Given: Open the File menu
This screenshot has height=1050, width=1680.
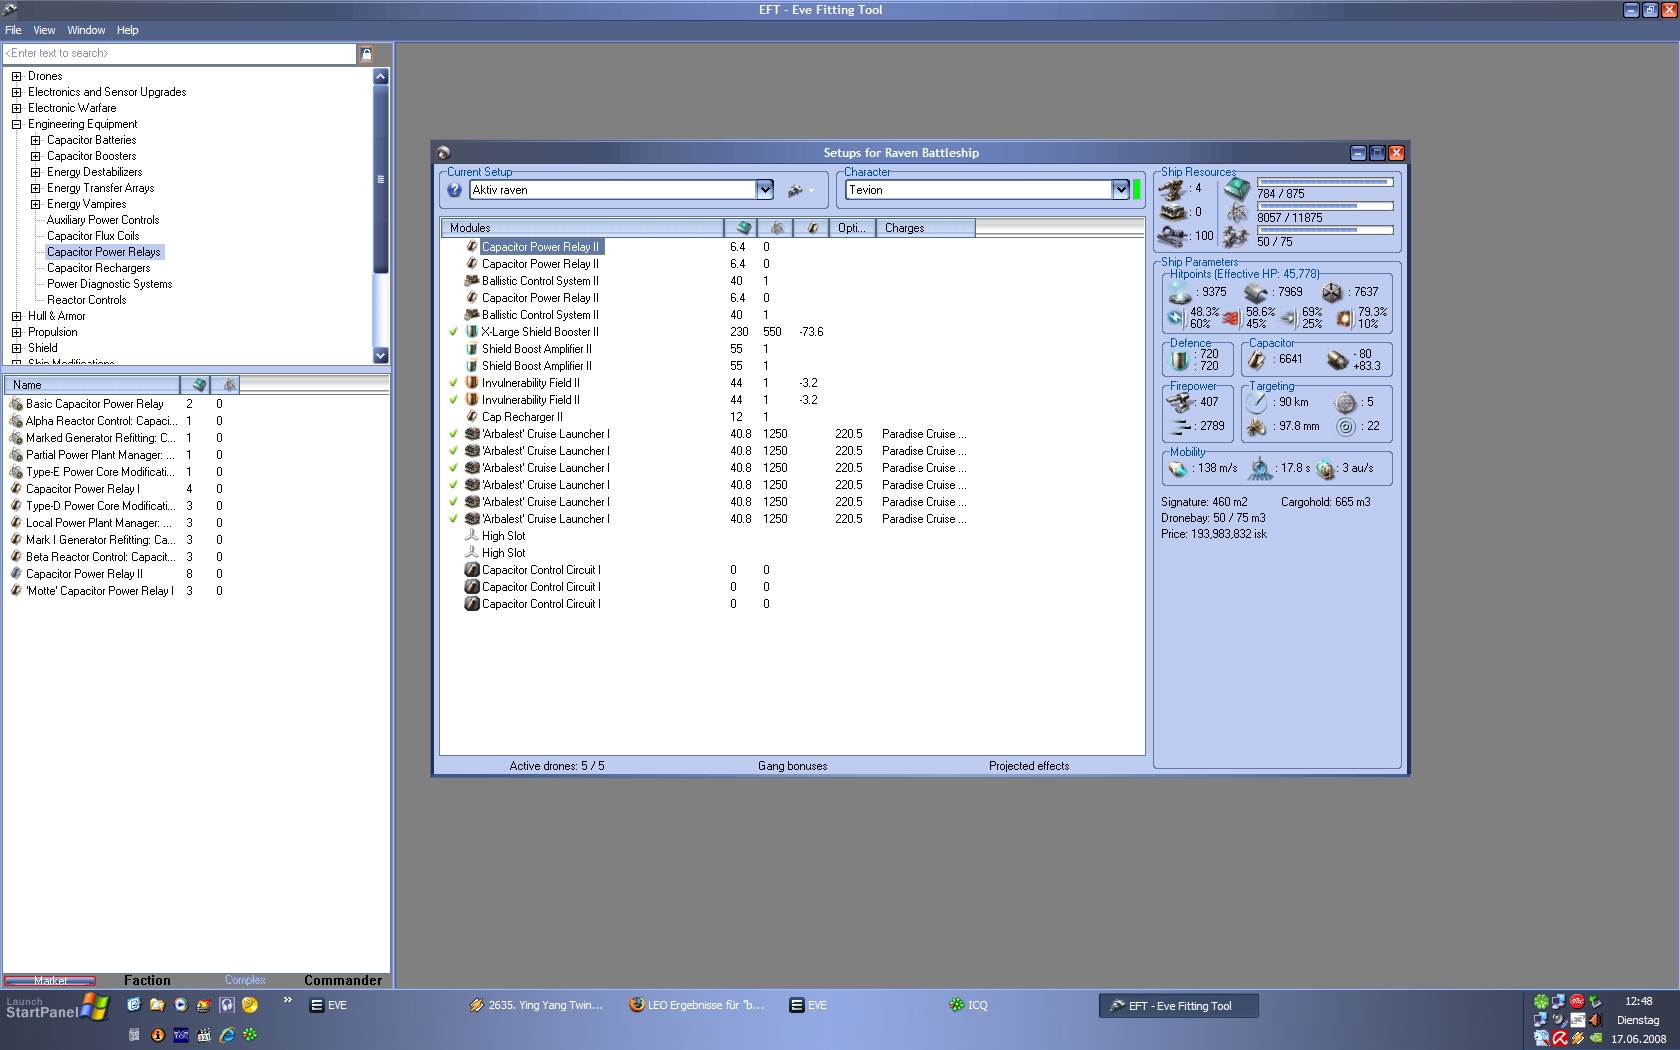Looking at the screenshot, I should click(13, 30).
